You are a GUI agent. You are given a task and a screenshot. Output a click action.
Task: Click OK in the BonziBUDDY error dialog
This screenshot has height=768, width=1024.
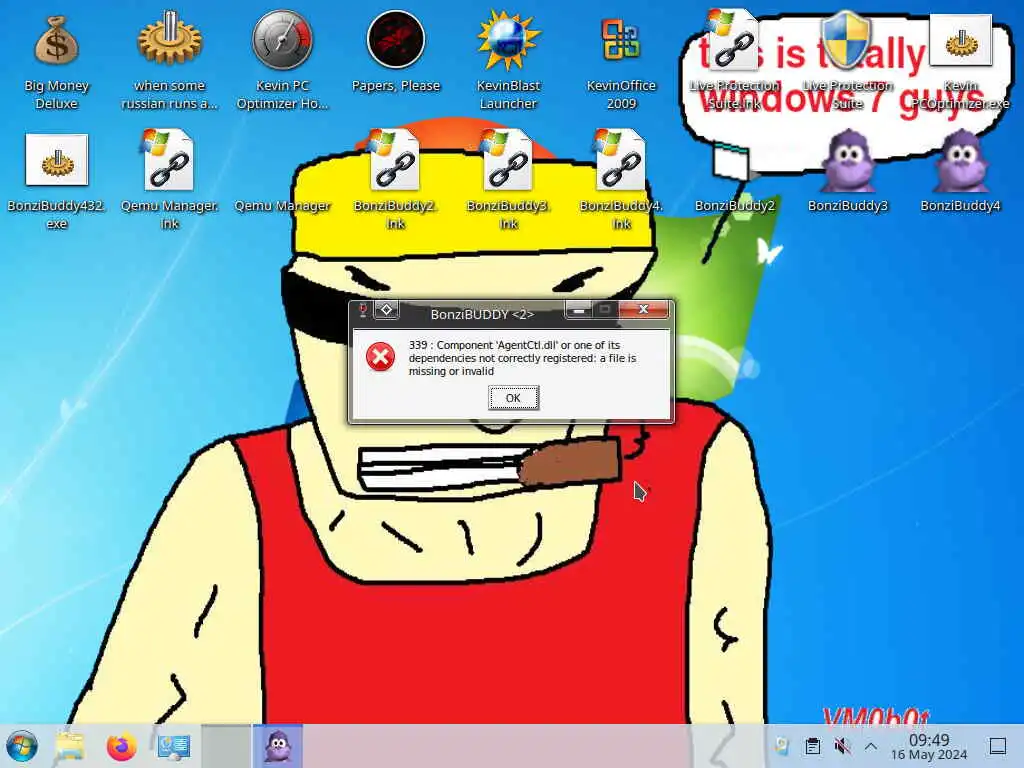(x=513, y=398)
